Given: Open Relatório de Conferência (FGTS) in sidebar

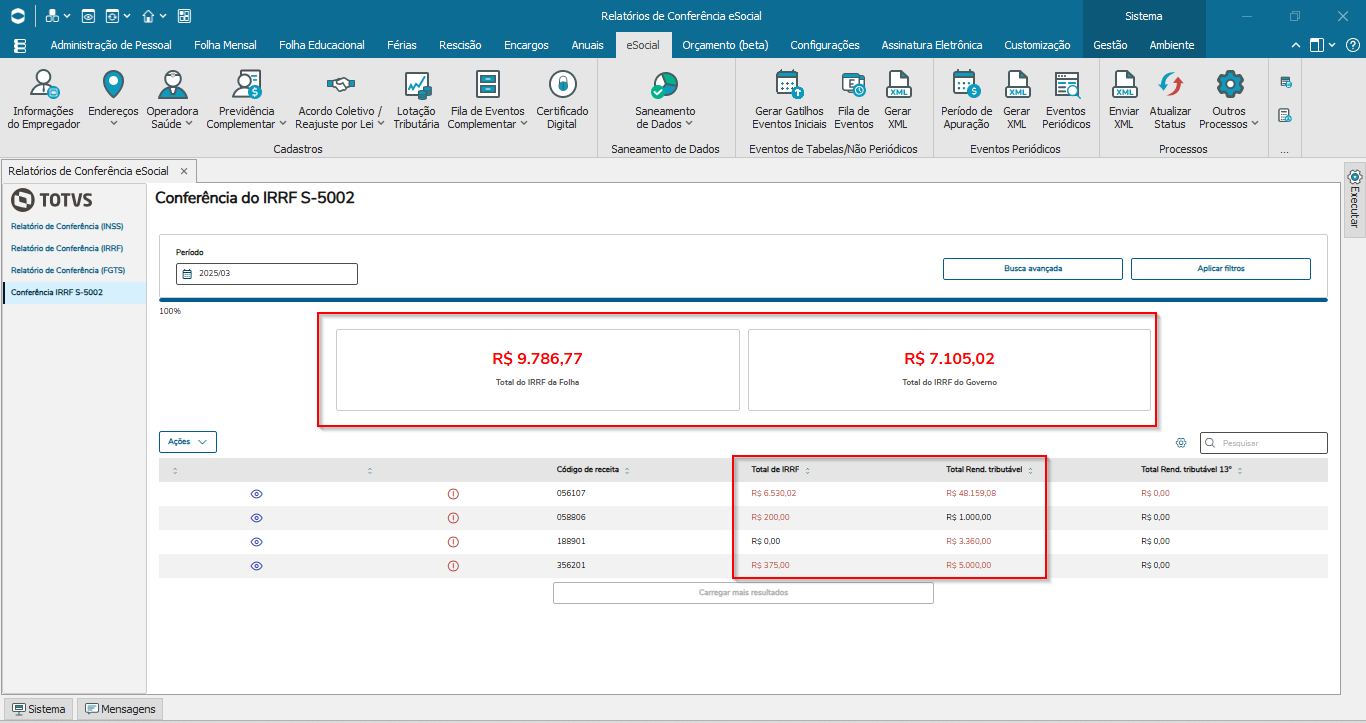Looking at the screenshot, I should [x=68, y=270].
